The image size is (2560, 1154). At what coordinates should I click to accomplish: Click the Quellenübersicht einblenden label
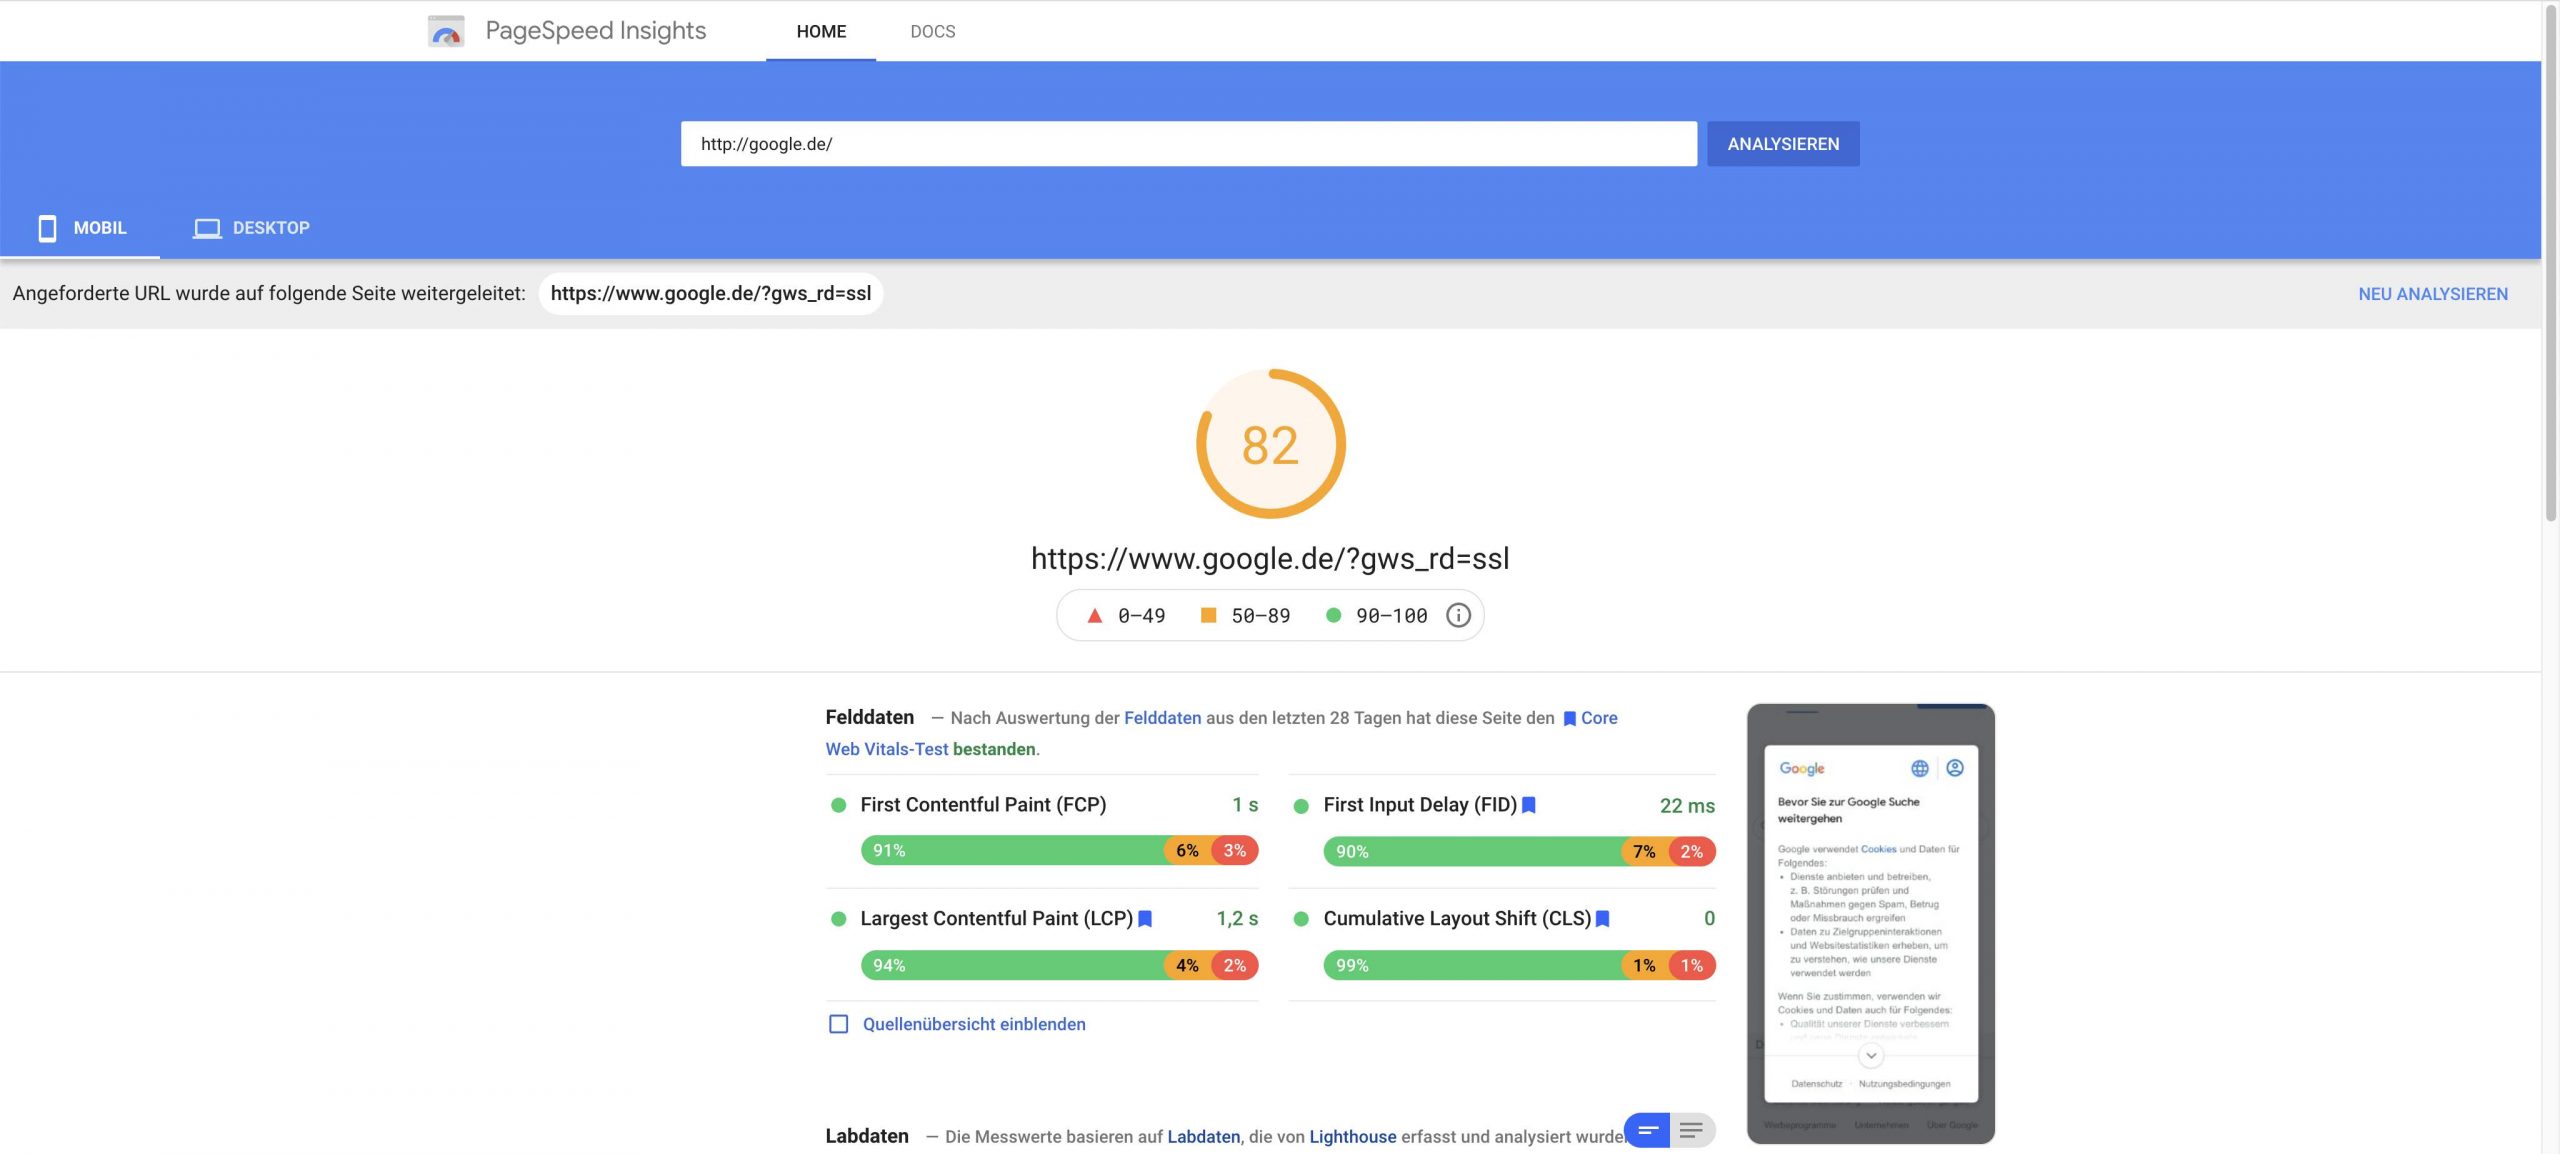(974, 1024)
